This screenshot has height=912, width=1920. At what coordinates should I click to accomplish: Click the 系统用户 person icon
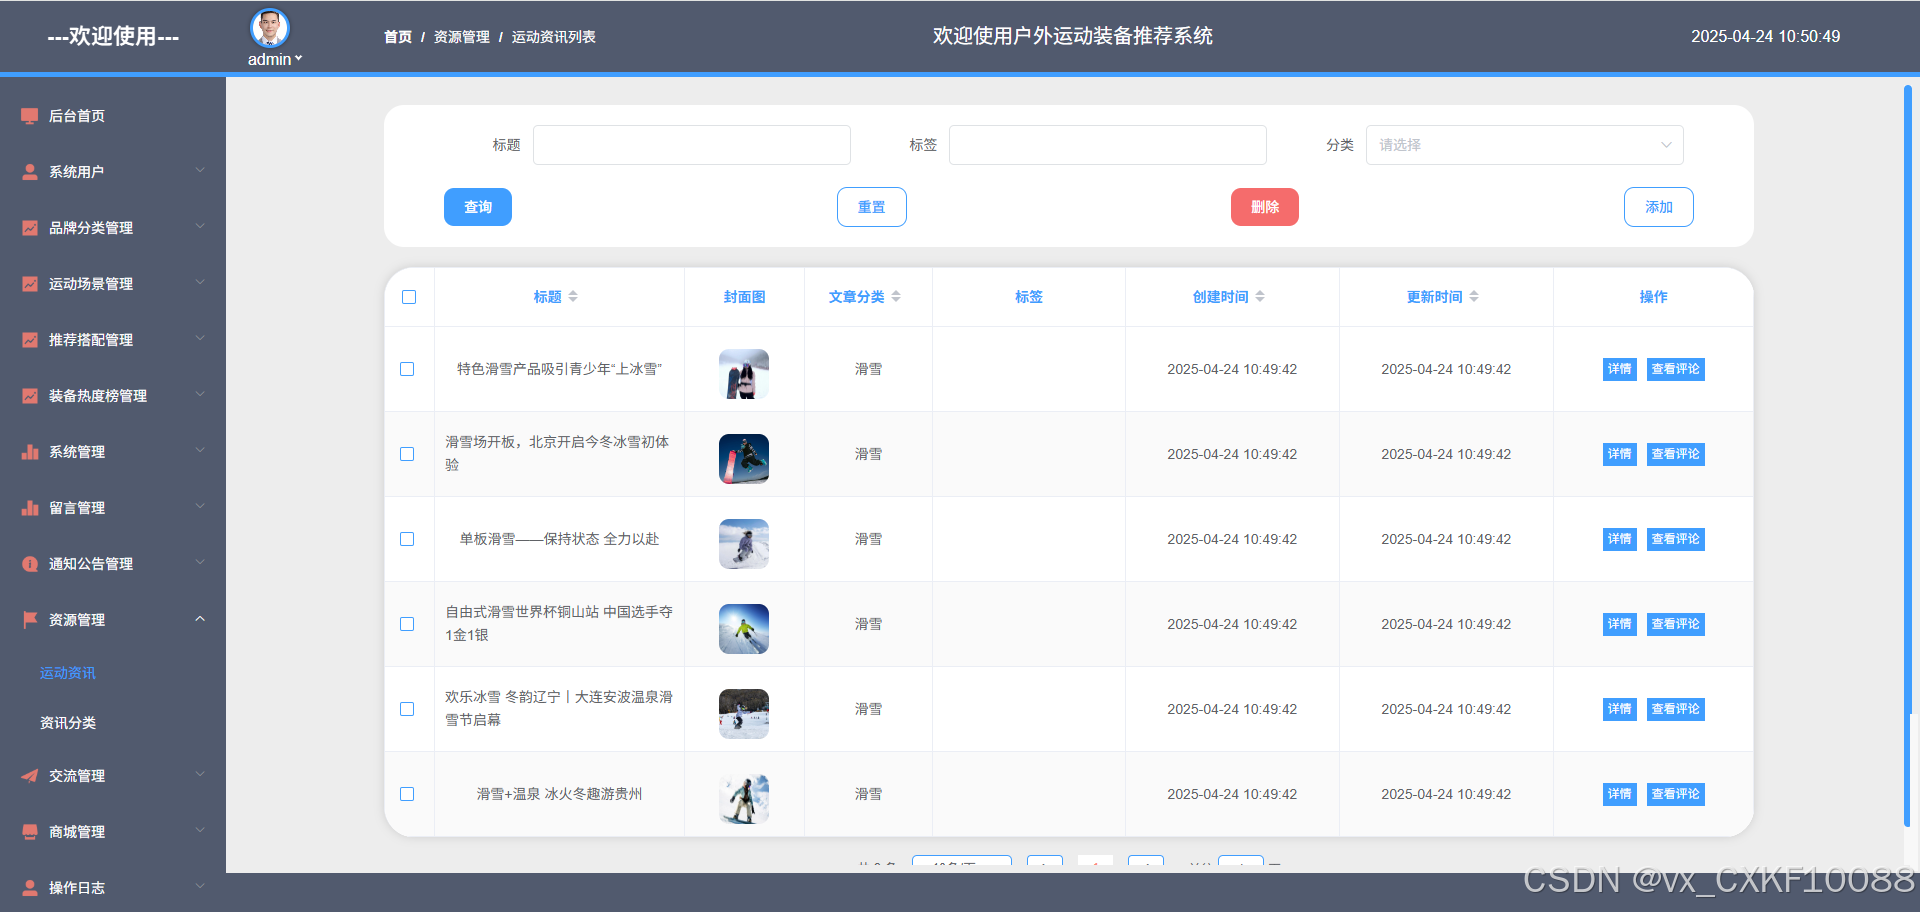click(30, 172)
